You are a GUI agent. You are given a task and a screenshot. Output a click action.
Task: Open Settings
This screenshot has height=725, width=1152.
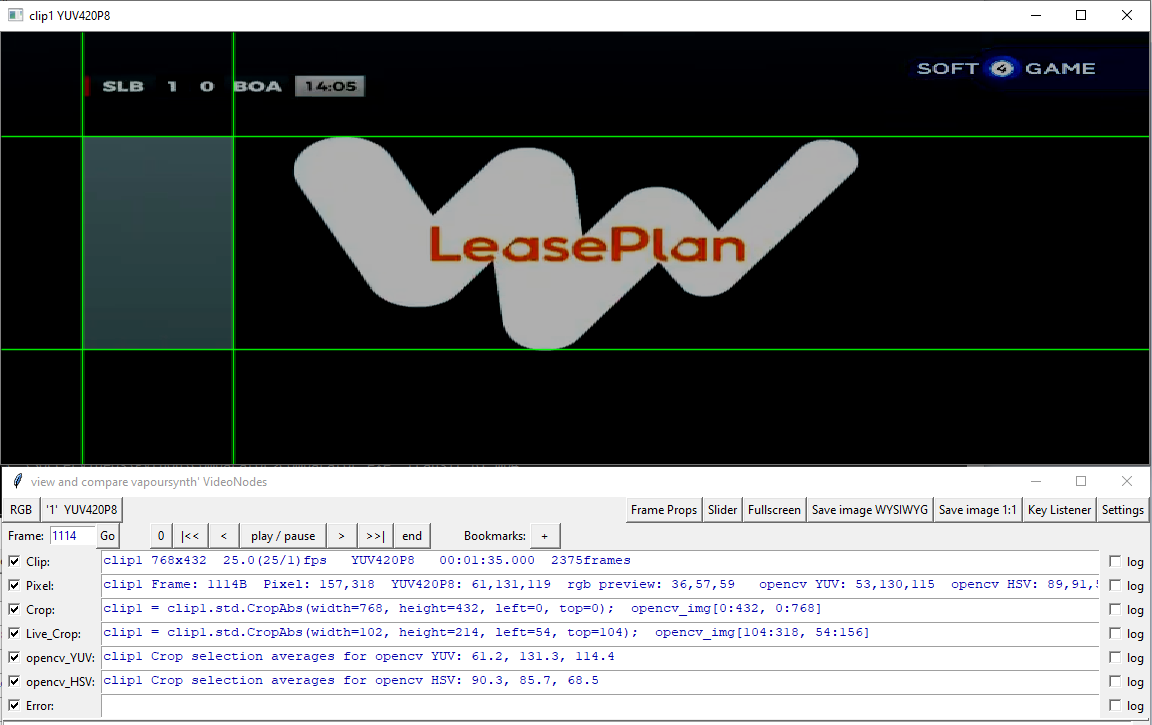(1122, 510)
